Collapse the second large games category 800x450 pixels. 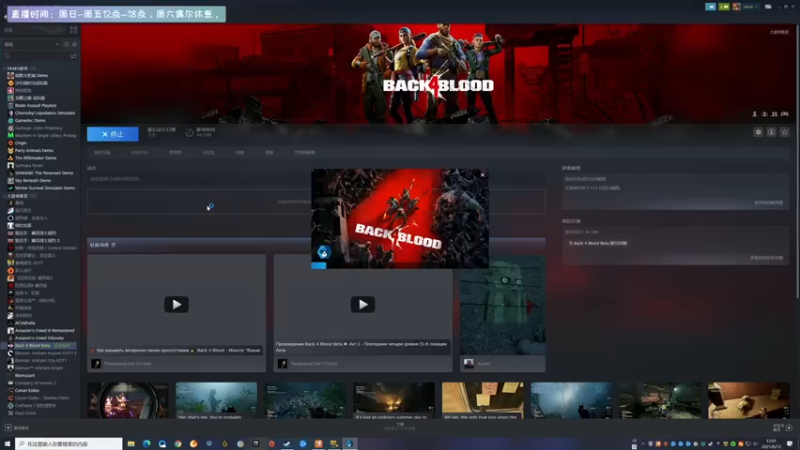[x=5, y=196]
